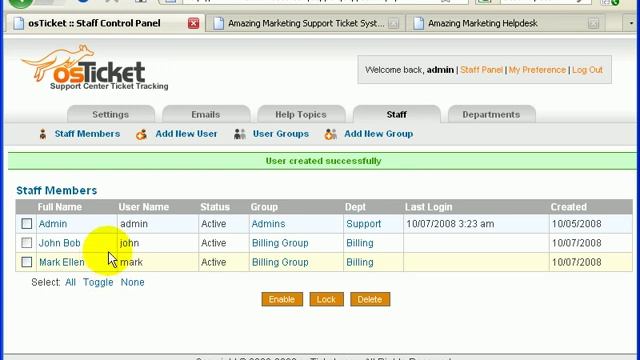Click Active status in John Bob row
Viewport: 640px width, 360px height.
(213, 243)
